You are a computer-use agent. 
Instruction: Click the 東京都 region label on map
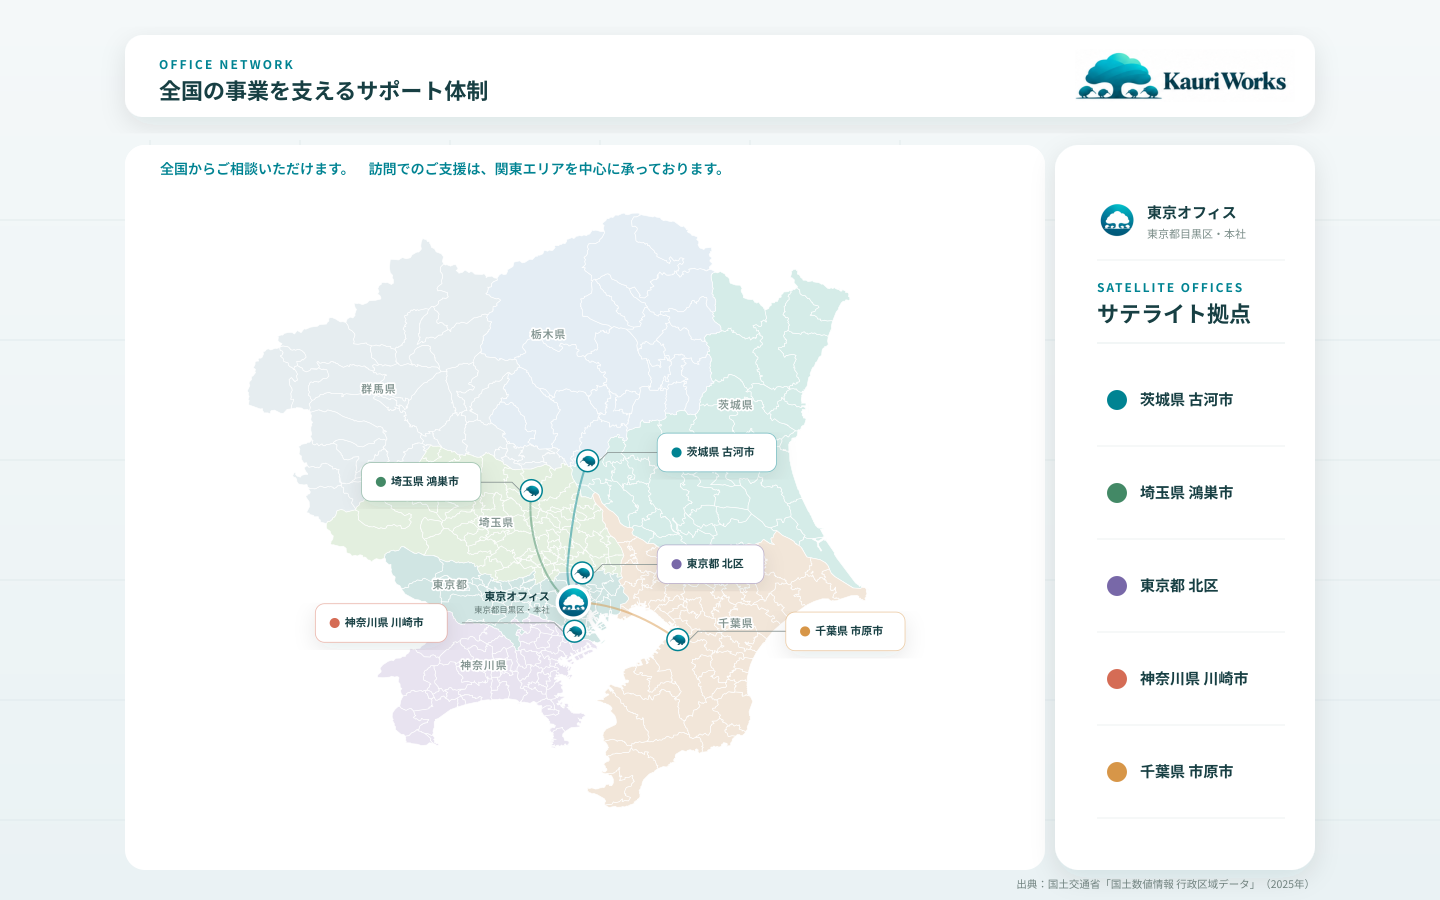pyautogui.click(x=450, y=584)
